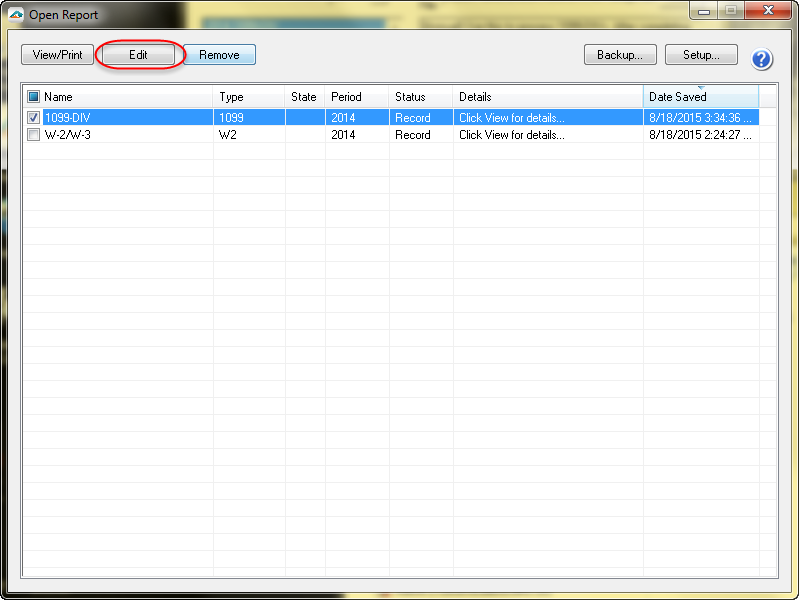The image size is (799, 600).
Task: Click the Open Report title bar app icon
Action: (x=15, y=15)
